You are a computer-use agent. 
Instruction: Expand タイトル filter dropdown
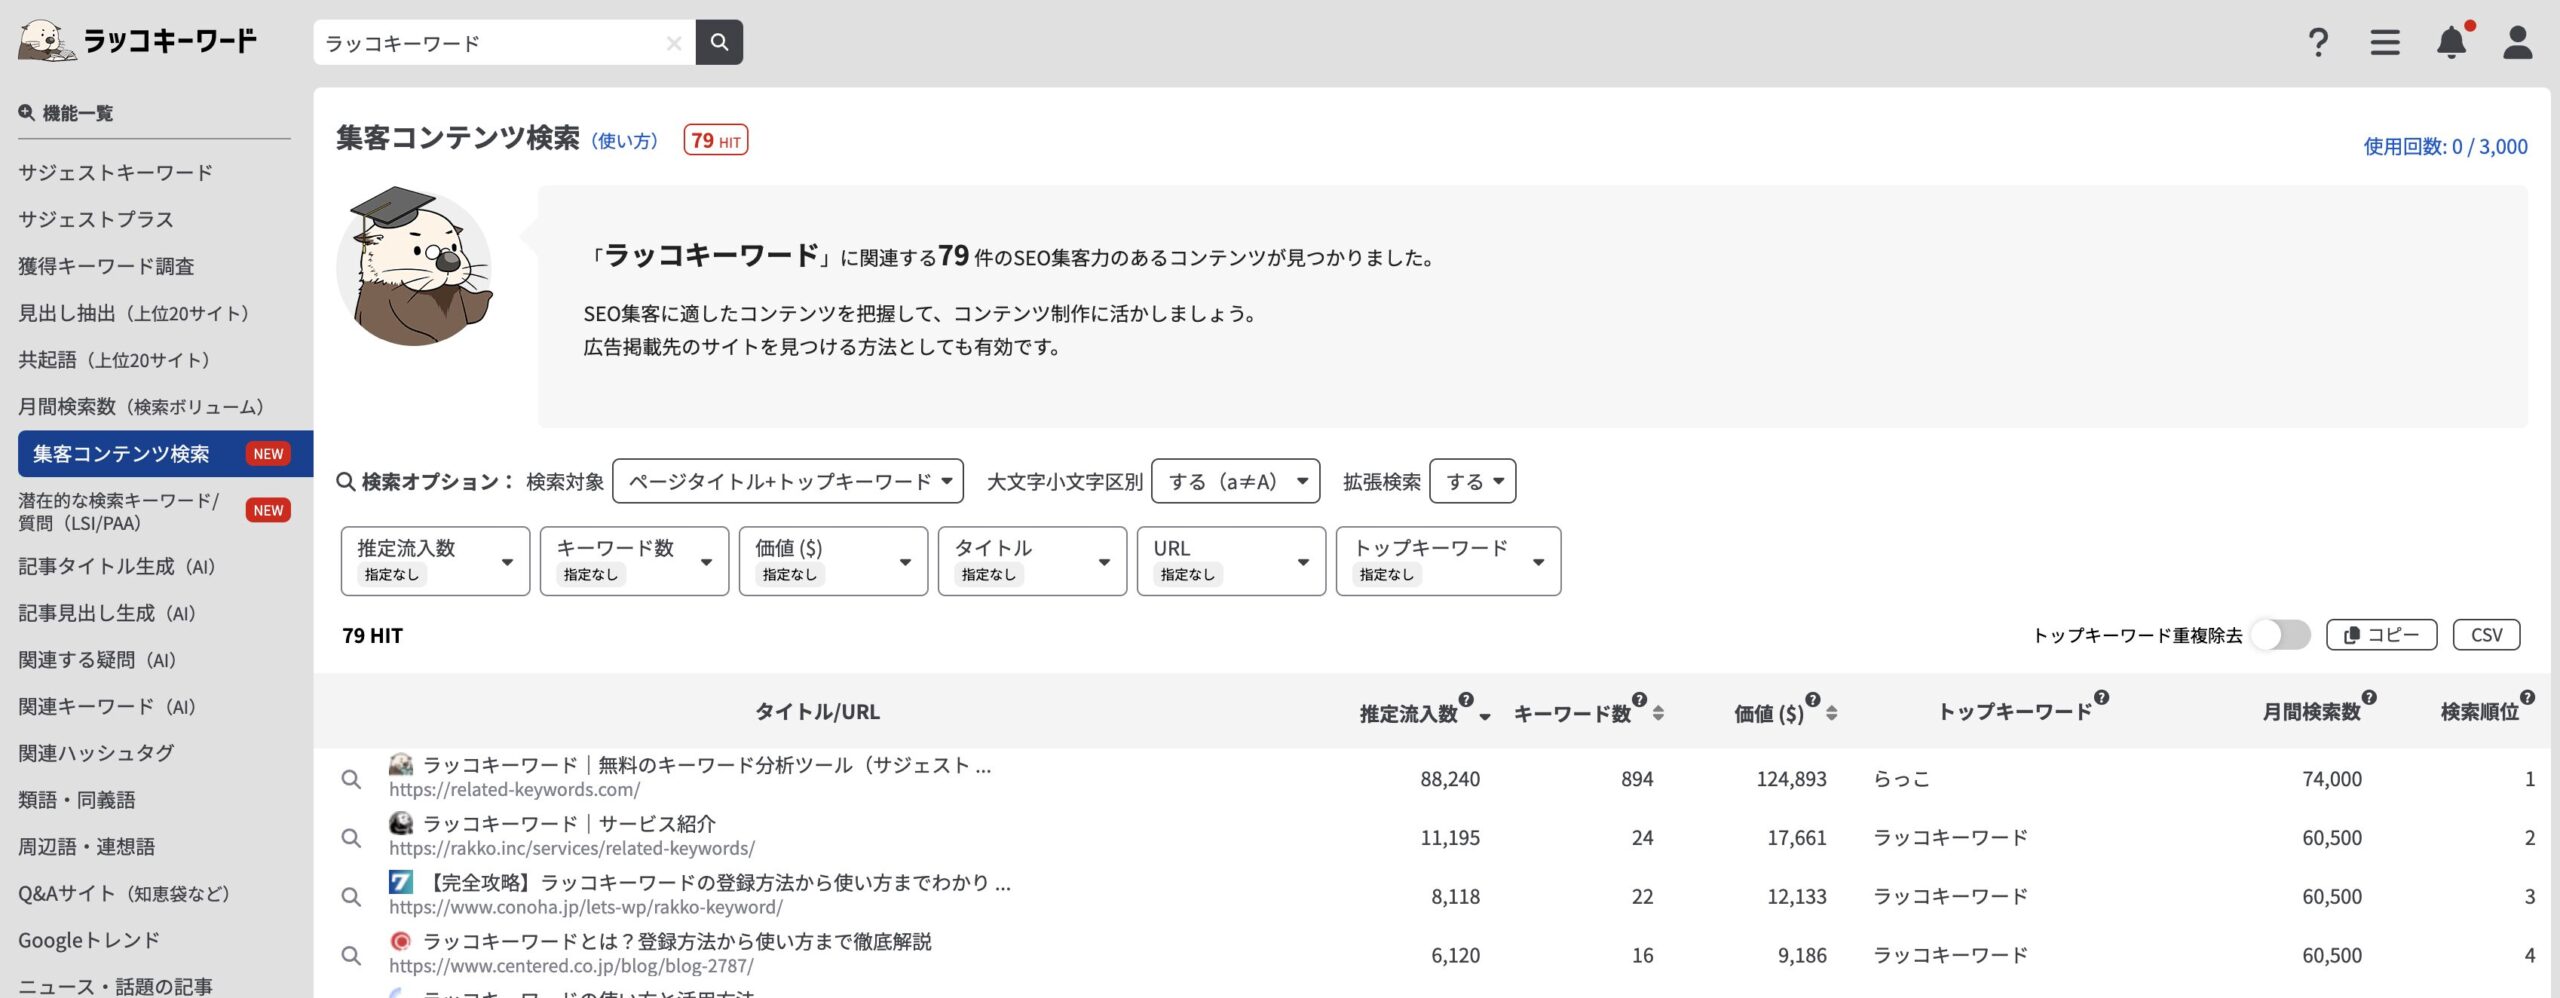(1032, 561)
